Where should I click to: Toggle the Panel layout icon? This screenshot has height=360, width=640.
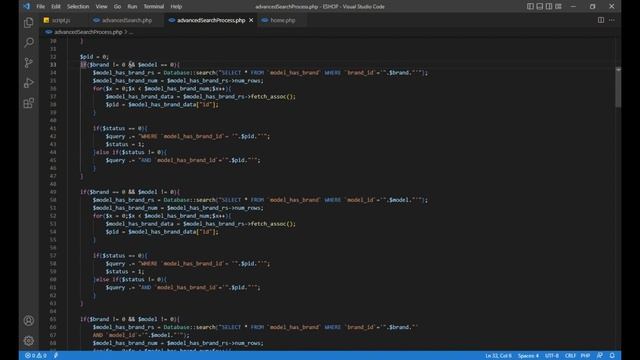coord(540,7)
